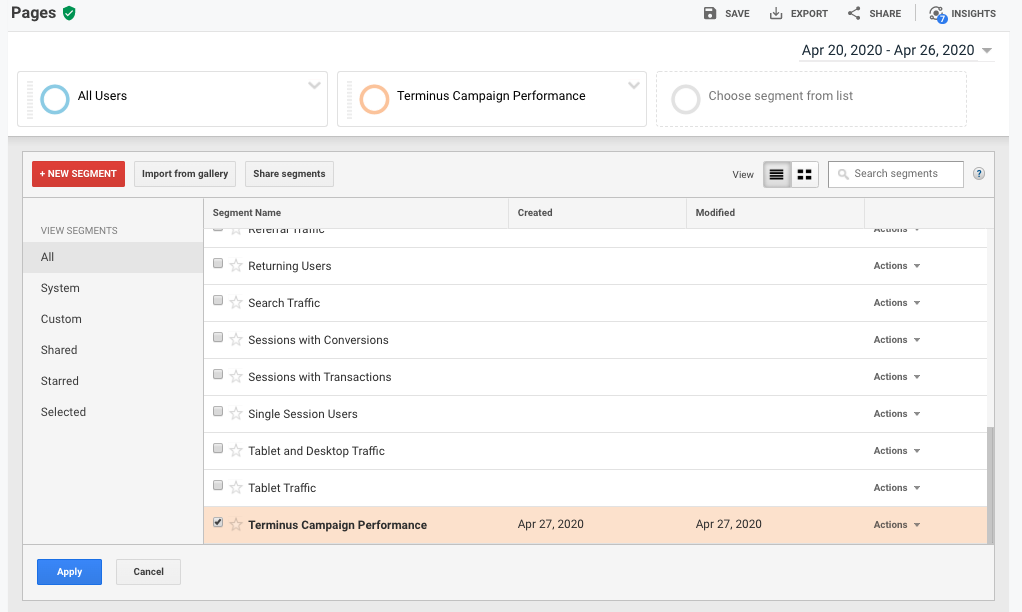The image size is (1022, 612).
Task: Star the Returning Users segment
Action: (236, 265)
